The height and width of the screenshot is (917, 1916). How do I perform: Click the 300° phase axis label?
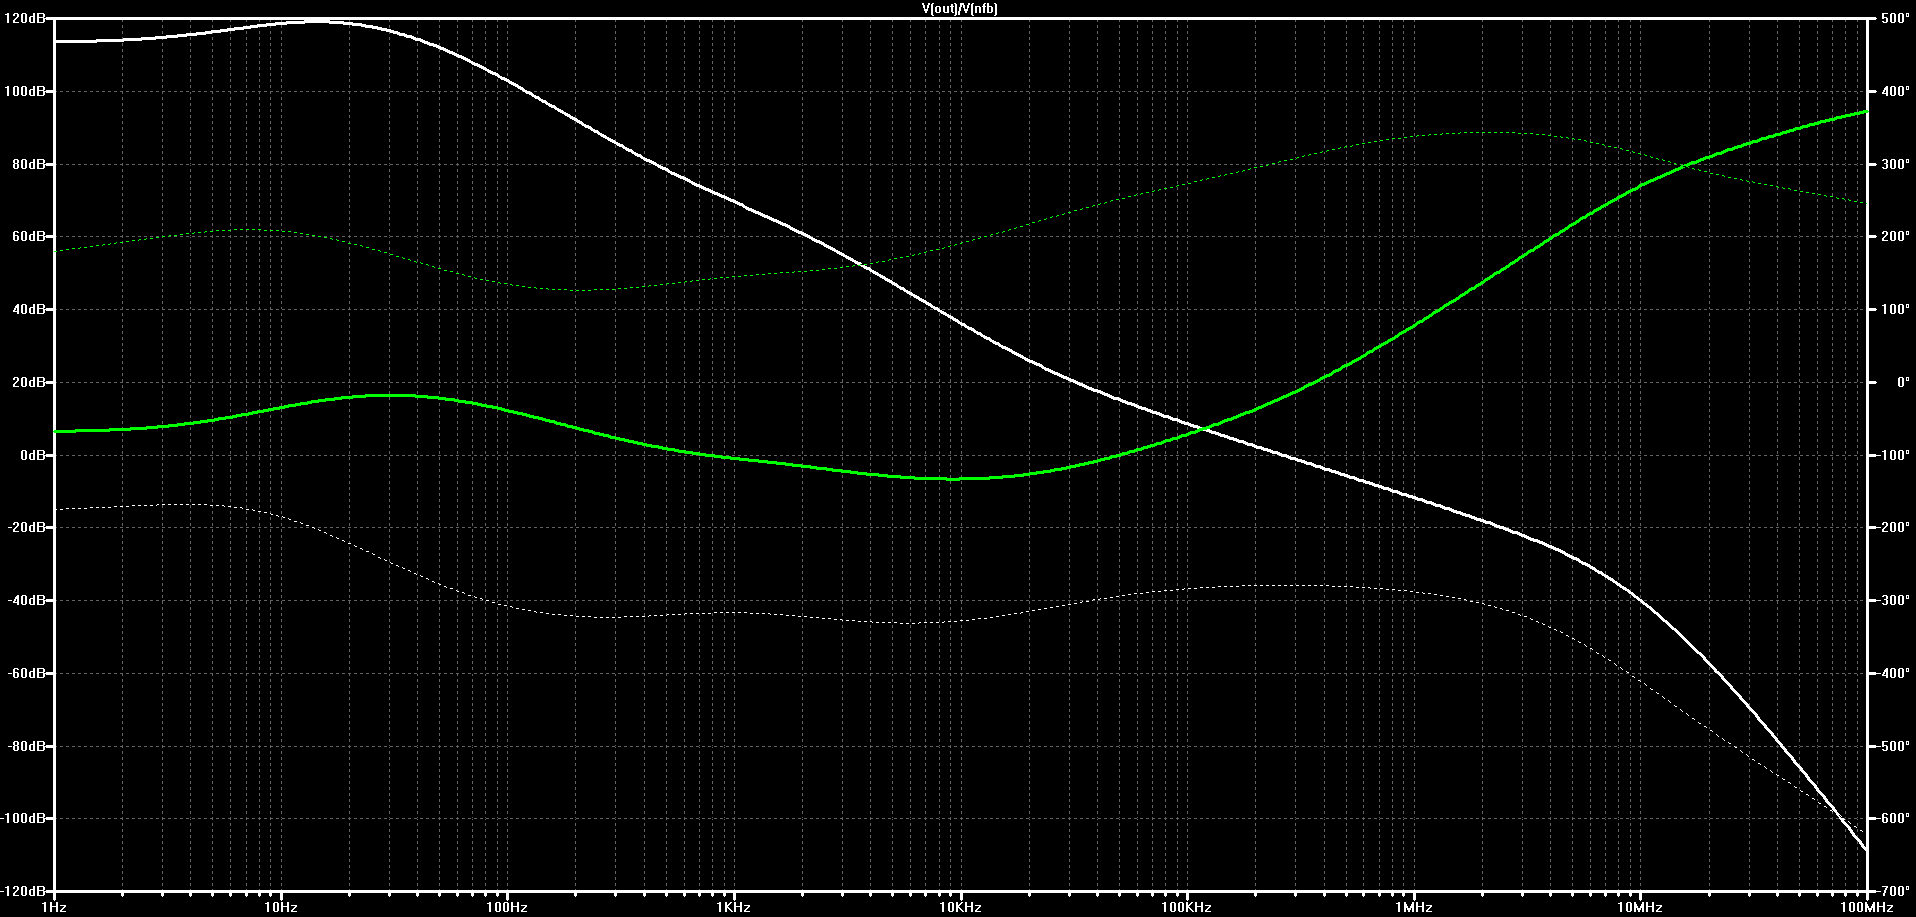[1895, 164]
